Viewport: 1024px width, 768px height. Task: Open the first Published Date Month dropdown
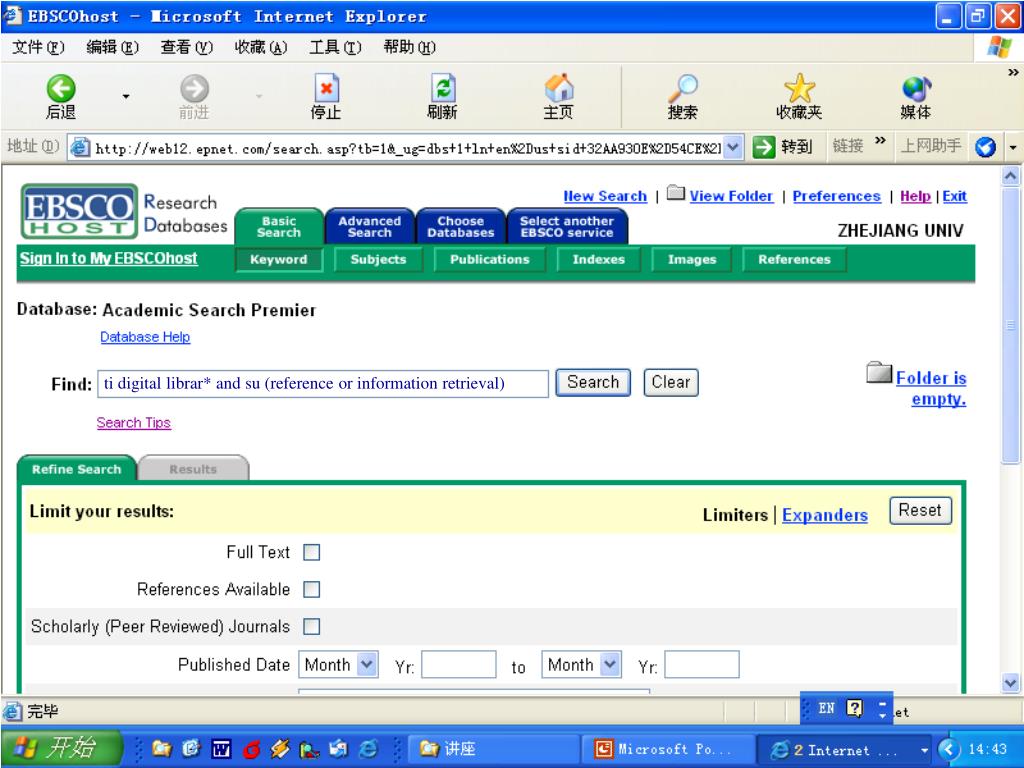(x=338, y=665)
